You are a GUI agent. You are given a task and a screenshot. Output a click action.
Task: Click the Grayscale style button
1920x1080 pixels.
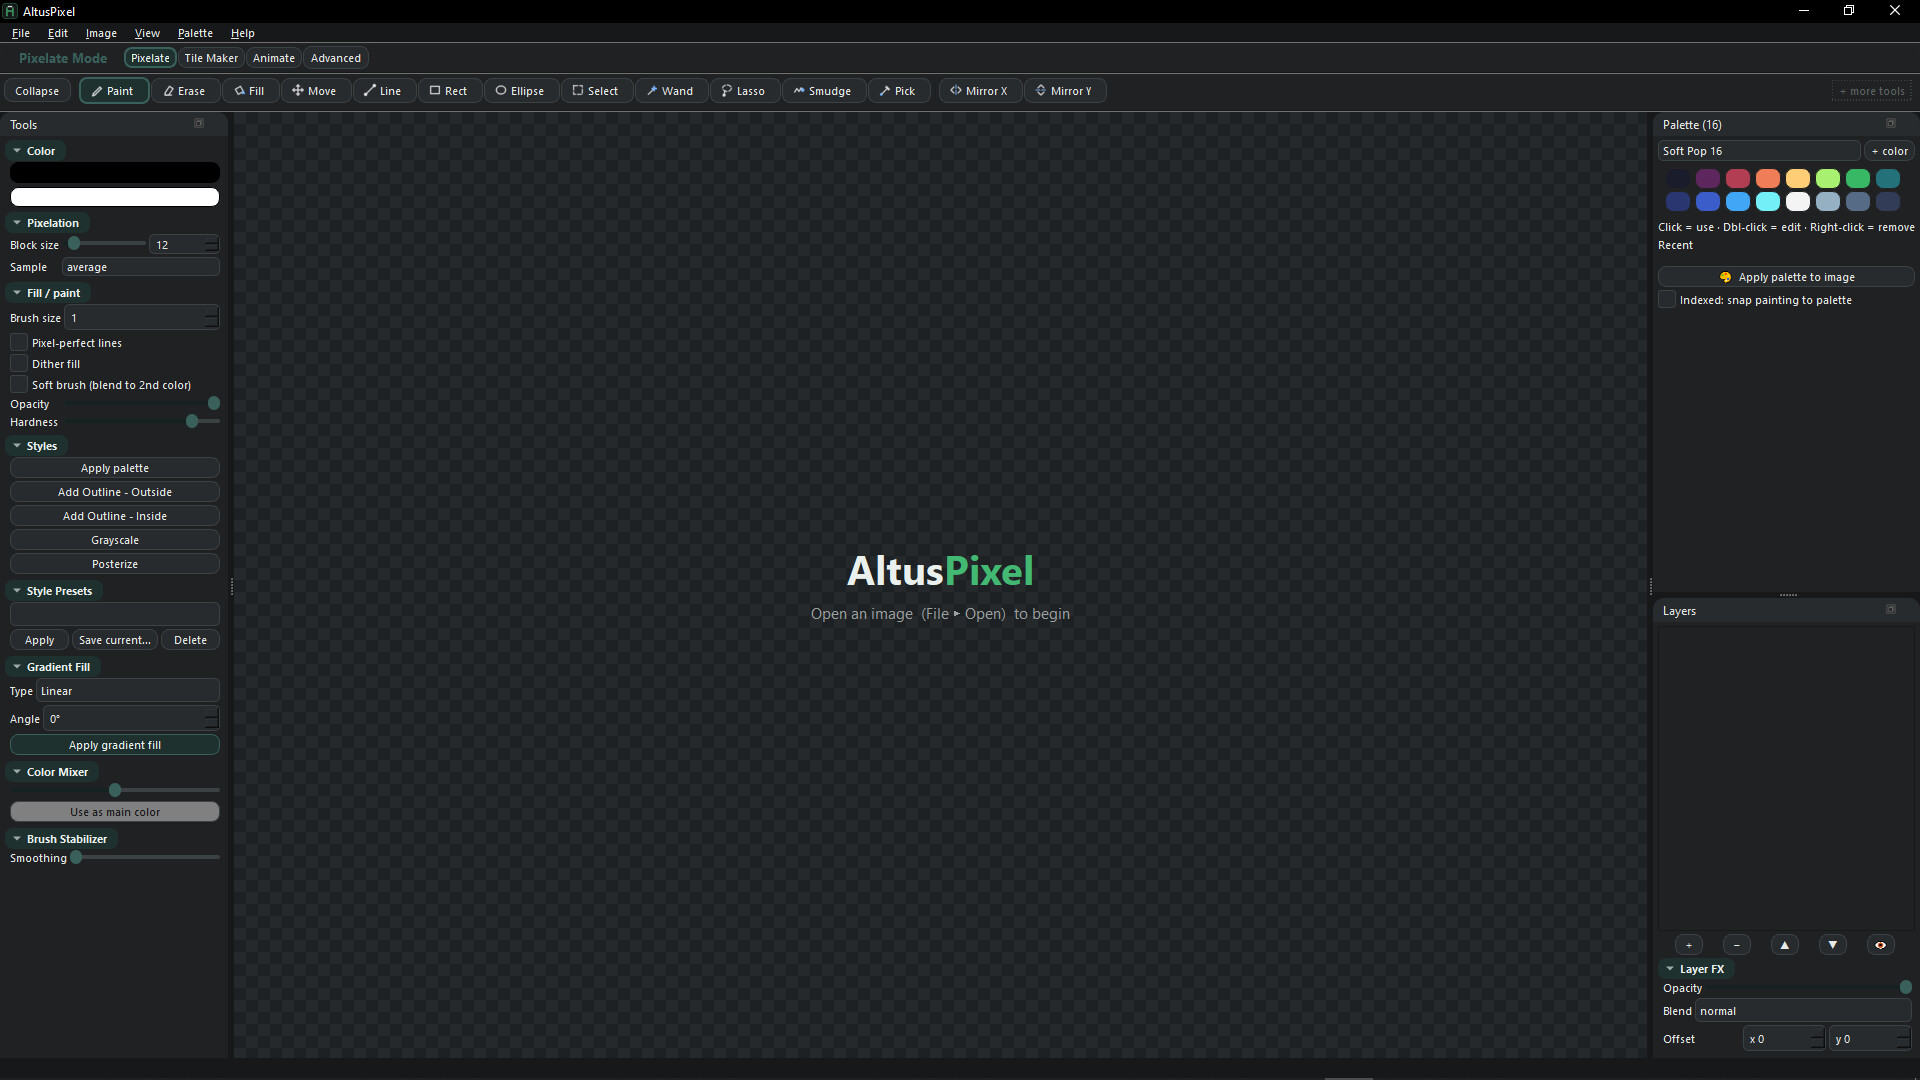pyautogui.click(x=115, y=540)
